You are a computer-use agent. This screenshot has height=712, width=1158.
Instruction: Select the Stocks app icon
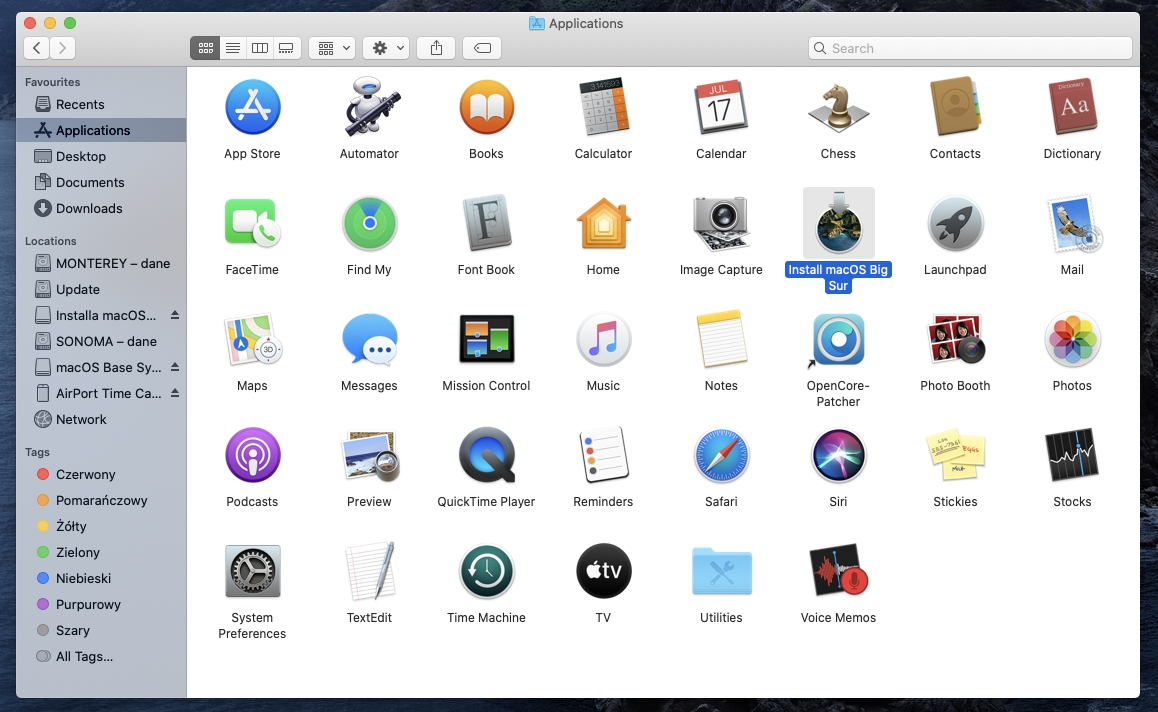tap(1072, 456)
